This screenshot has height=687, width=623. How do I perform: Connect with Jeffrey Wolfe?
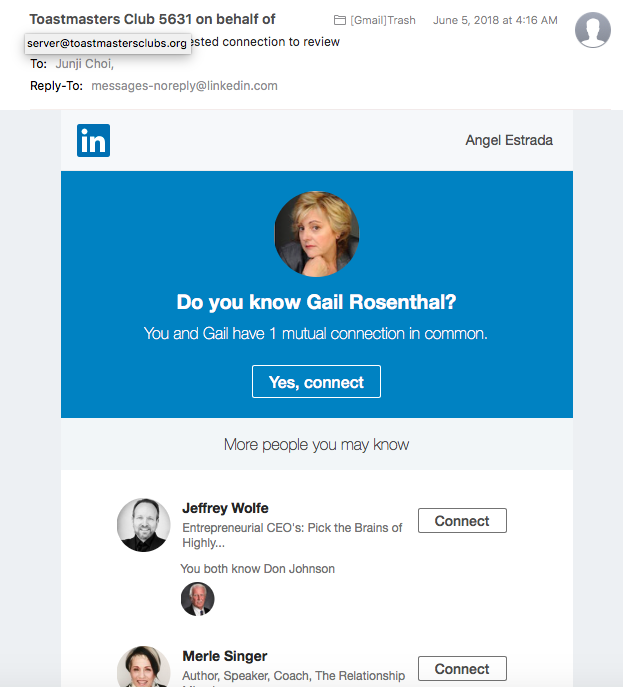point(462,521)
